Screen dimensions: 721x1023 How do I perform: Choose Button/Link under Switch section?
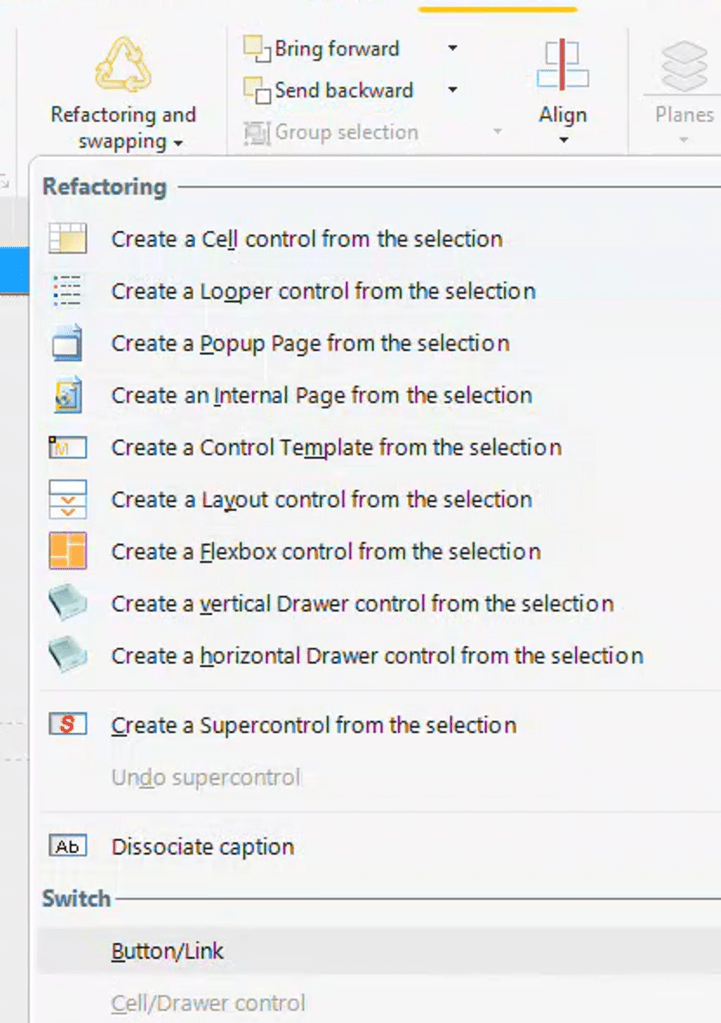coord(168,951)
